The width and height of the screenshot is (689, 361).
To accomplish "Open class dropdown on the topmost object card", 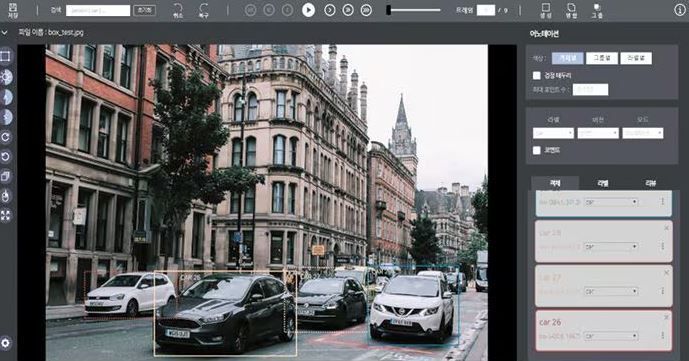I will coord(611,202).
